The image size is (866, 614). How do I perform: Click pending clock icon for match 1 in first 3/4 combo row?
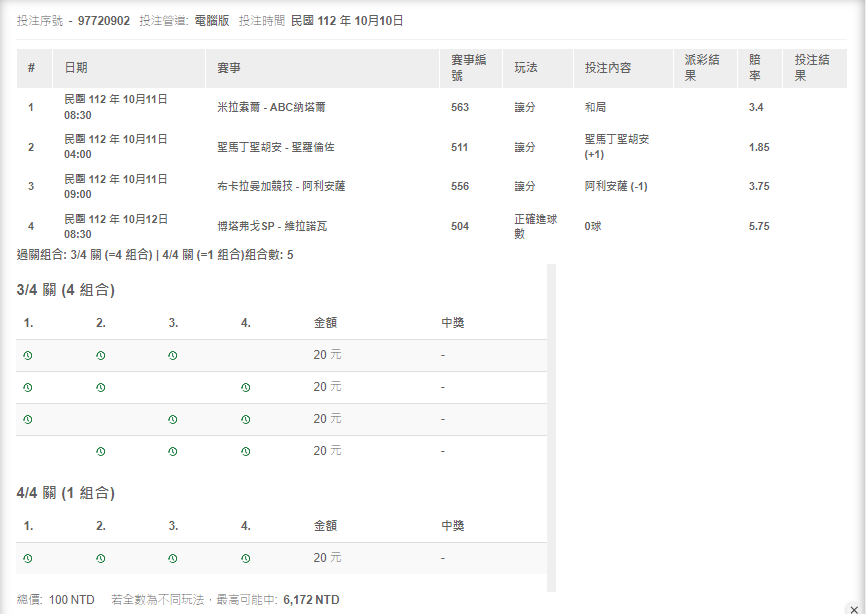pyautogui.click(x=28, y=356)
